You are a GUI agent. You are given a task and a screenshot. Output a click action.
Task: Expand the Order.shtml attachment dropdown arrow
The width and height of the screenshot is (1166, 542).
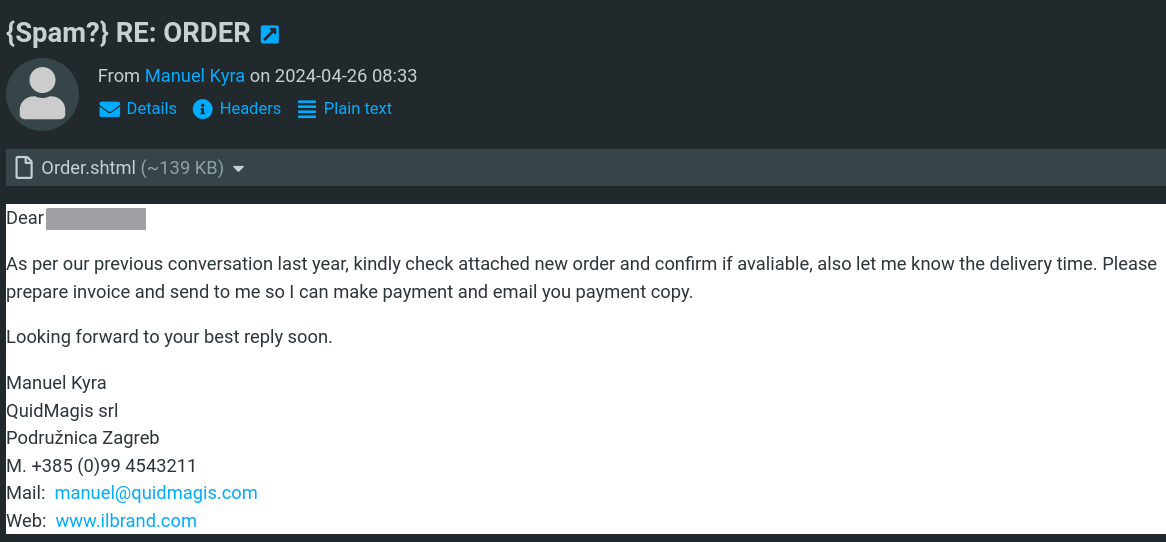click(x=239, y=170)
